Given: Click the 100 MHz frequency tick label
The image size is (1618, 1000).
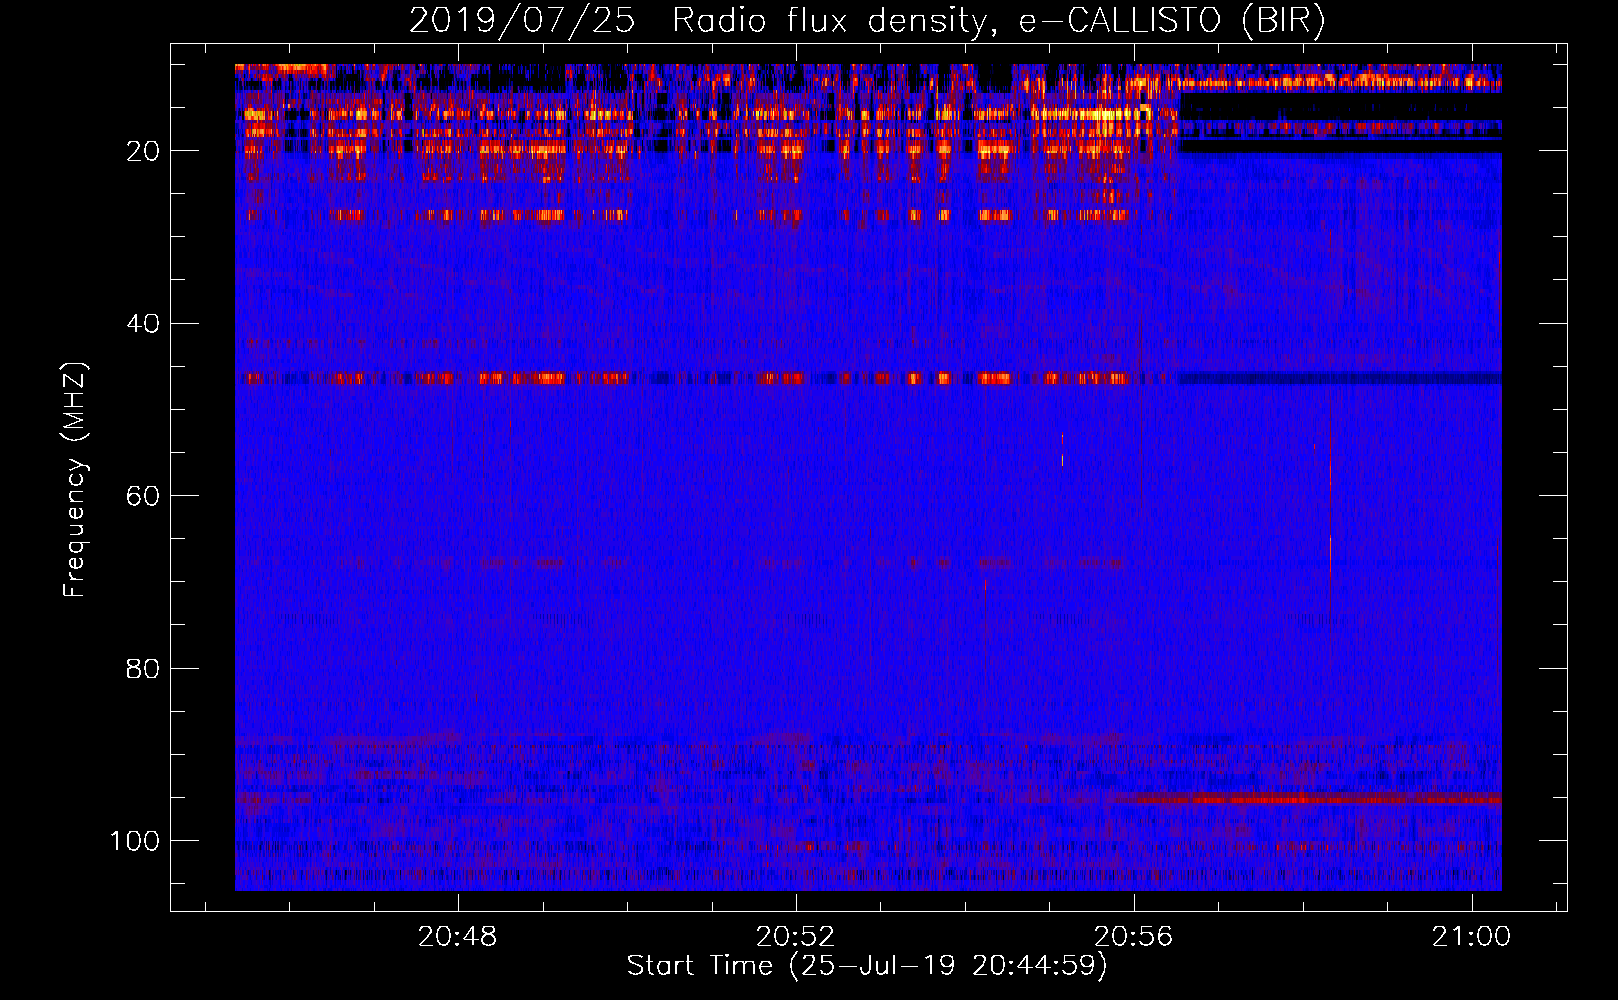Looking at the screenshot, I should click(x=135, y=840).
